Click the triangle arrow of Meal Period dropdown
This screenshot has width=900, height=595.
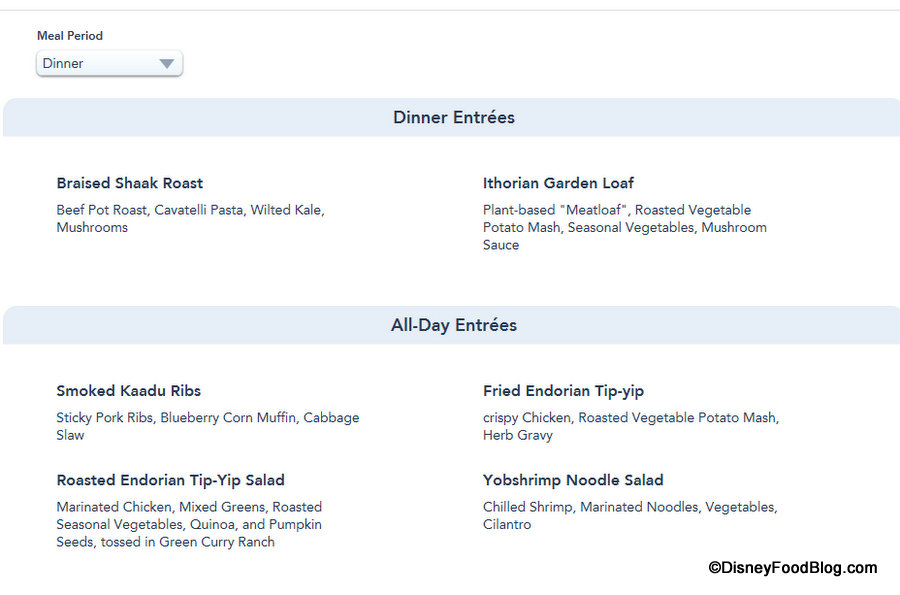167,64
